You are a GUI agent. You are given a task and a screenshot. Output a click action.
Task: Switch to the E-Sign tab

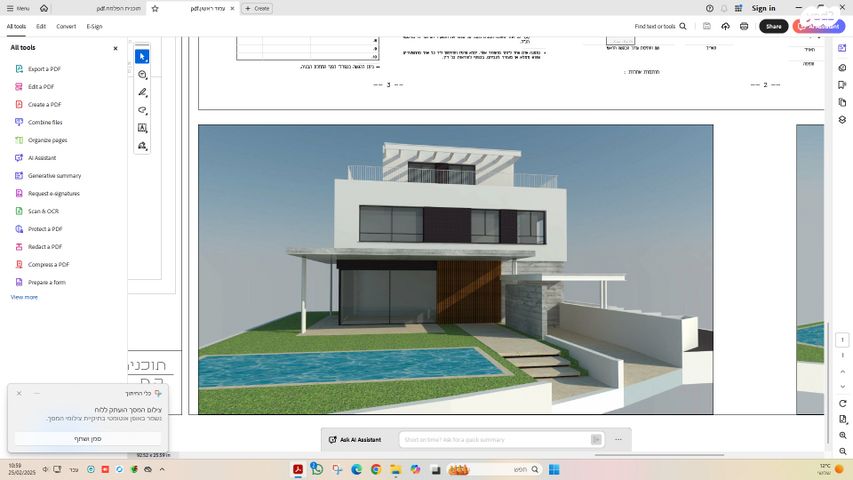(94, 26)
